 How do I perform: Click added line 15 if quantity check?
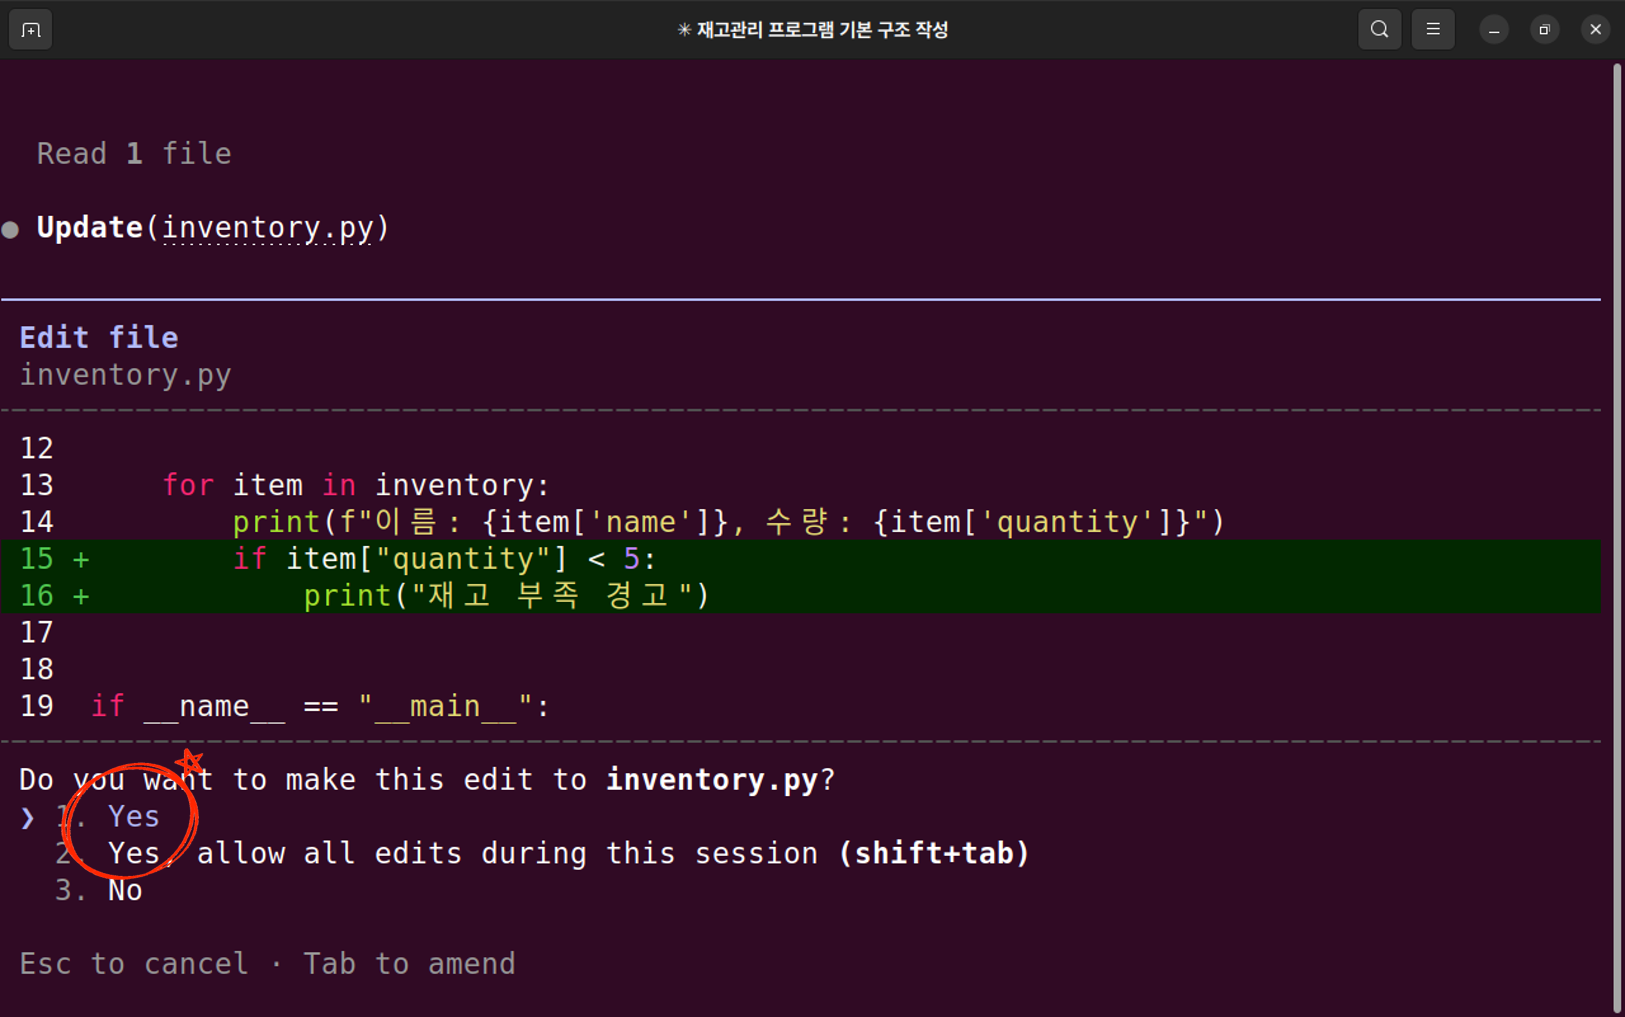(x=445, y=559)
